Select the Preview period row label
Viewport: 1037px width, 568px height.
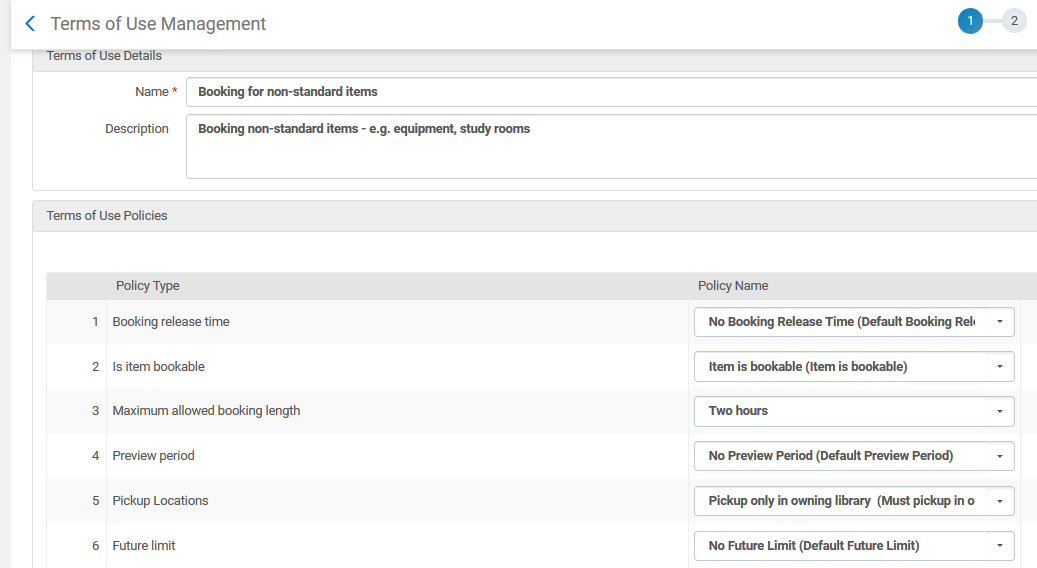(153, 456)
